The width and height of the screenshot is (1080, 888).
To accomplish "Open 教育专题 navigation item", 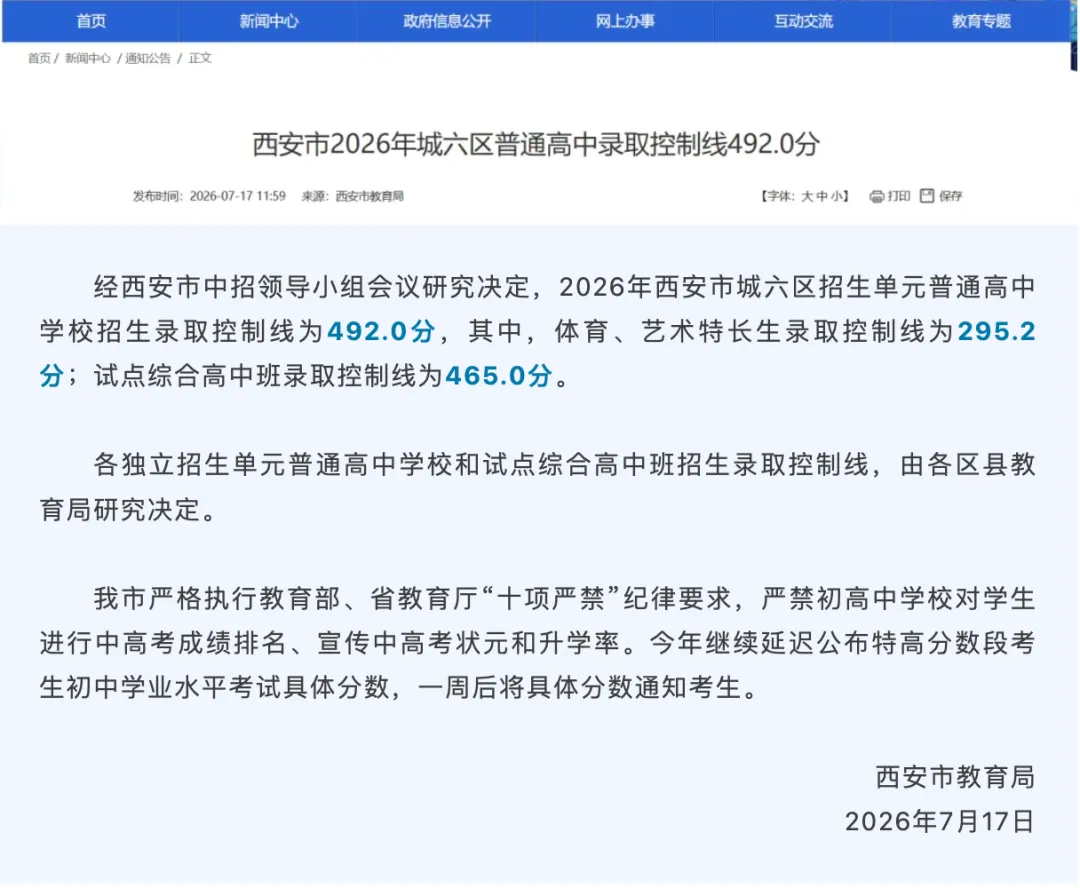I will pyautogui.click(x=982, y=21).
